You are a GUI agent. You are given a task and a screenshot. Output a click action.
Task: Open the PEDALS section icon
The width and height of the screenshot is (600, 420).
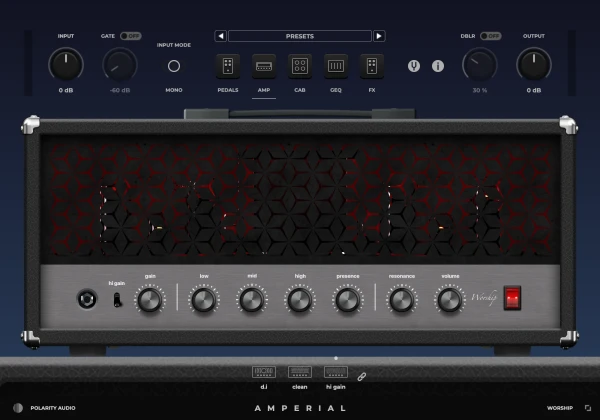(x=228, y=66)
